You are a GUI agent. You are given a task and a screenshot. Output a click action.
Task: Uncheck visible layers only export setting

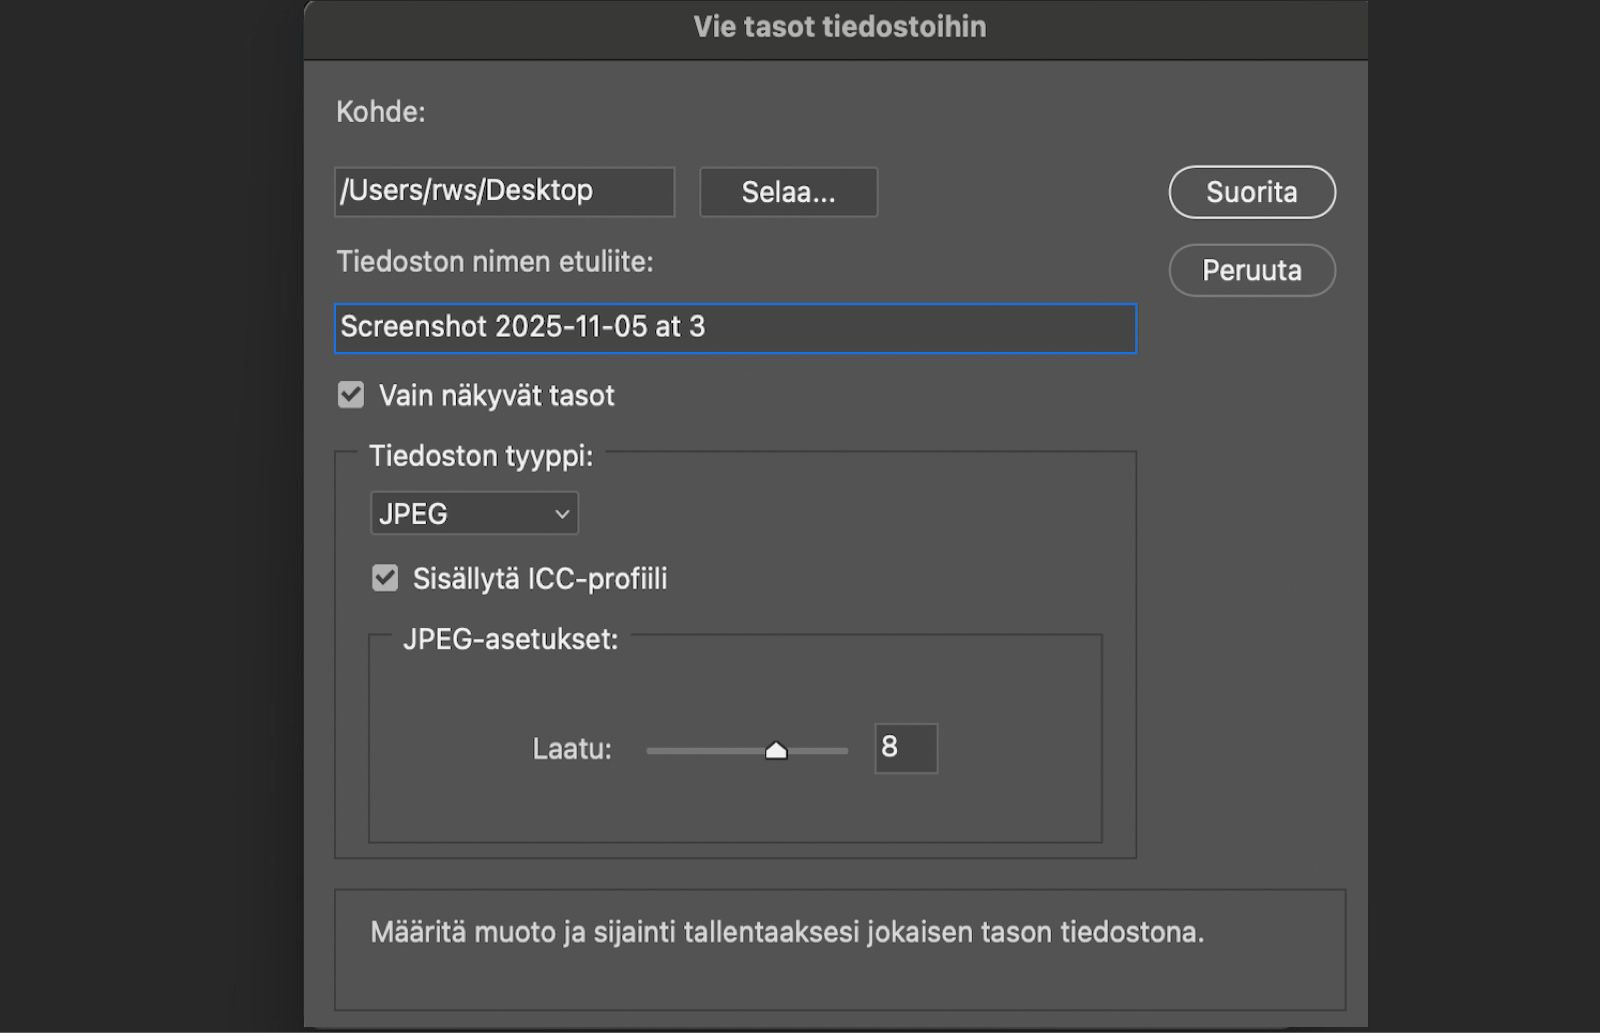(350, 394)
